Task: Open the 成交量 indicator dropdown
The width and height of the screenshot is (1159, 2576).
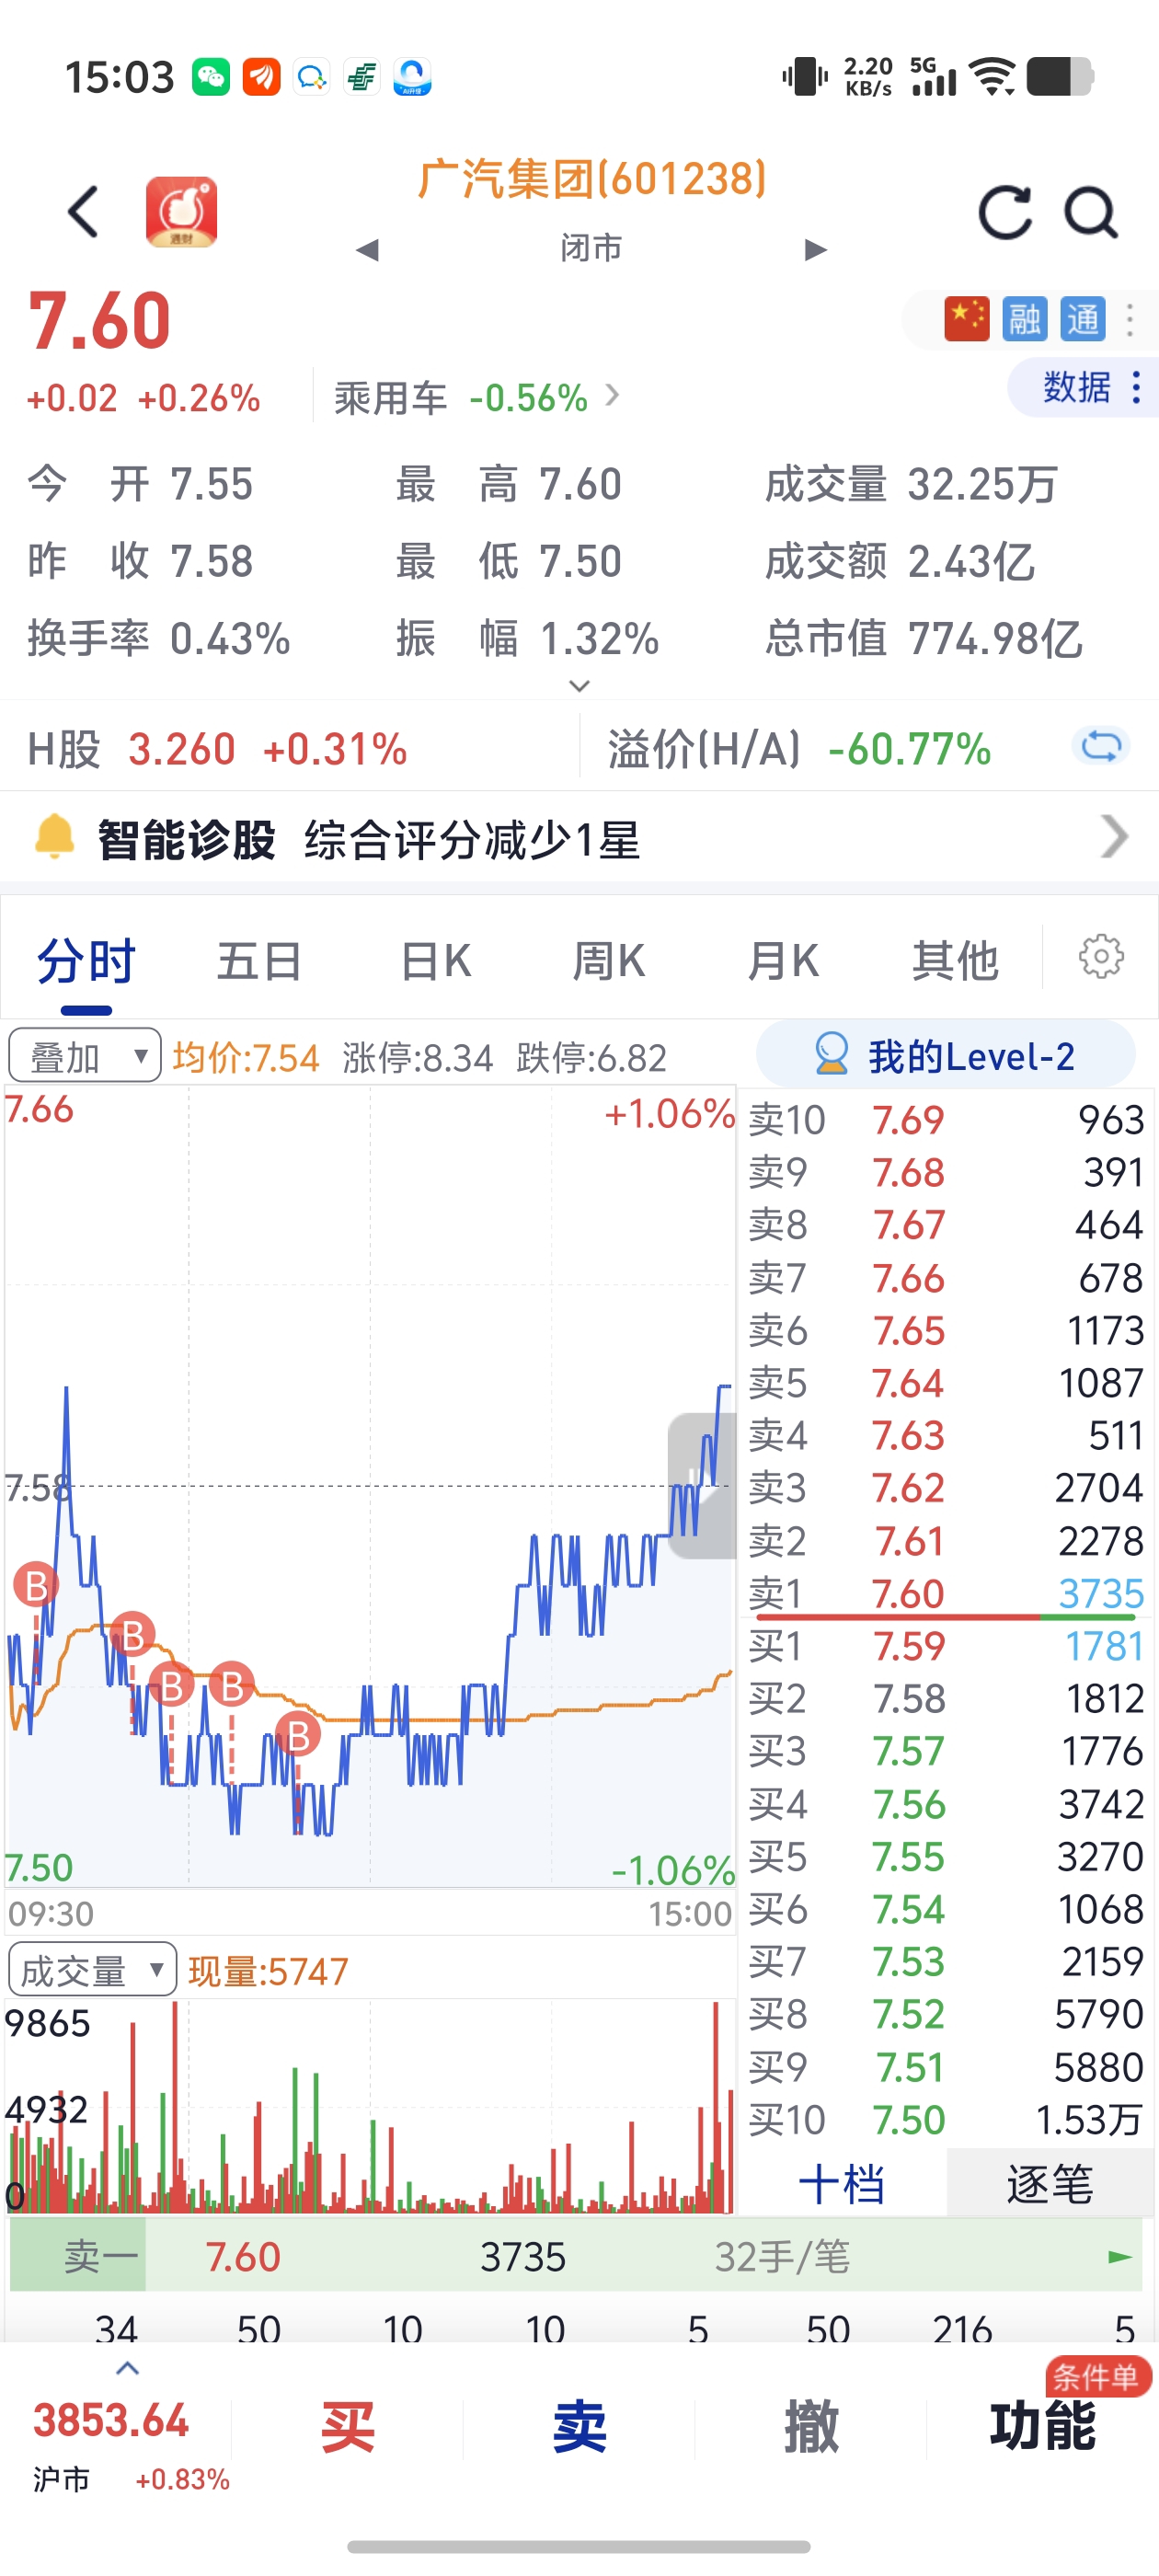Action: 92,1969
